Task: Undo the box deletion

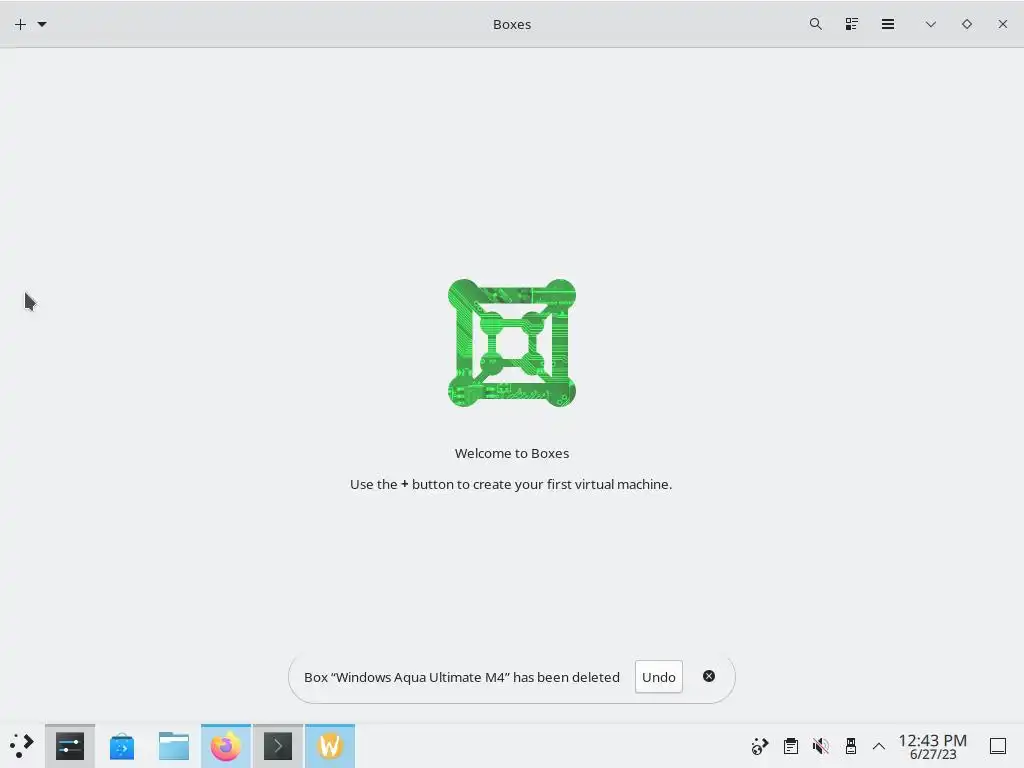Action: 658,677
